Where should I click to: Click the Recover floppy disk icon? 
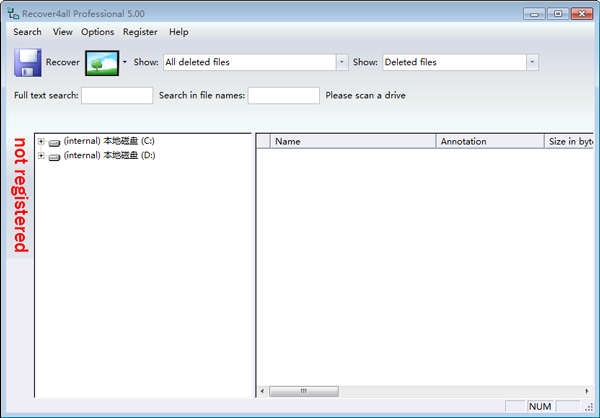pyautogui.click(x=28, y=62)
